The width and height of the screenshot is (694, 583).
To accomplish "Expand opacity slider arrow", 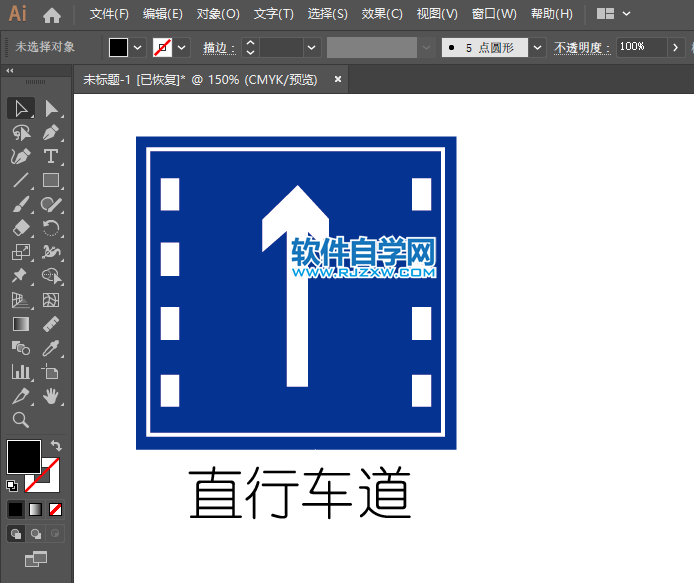I will coord(675,47).
